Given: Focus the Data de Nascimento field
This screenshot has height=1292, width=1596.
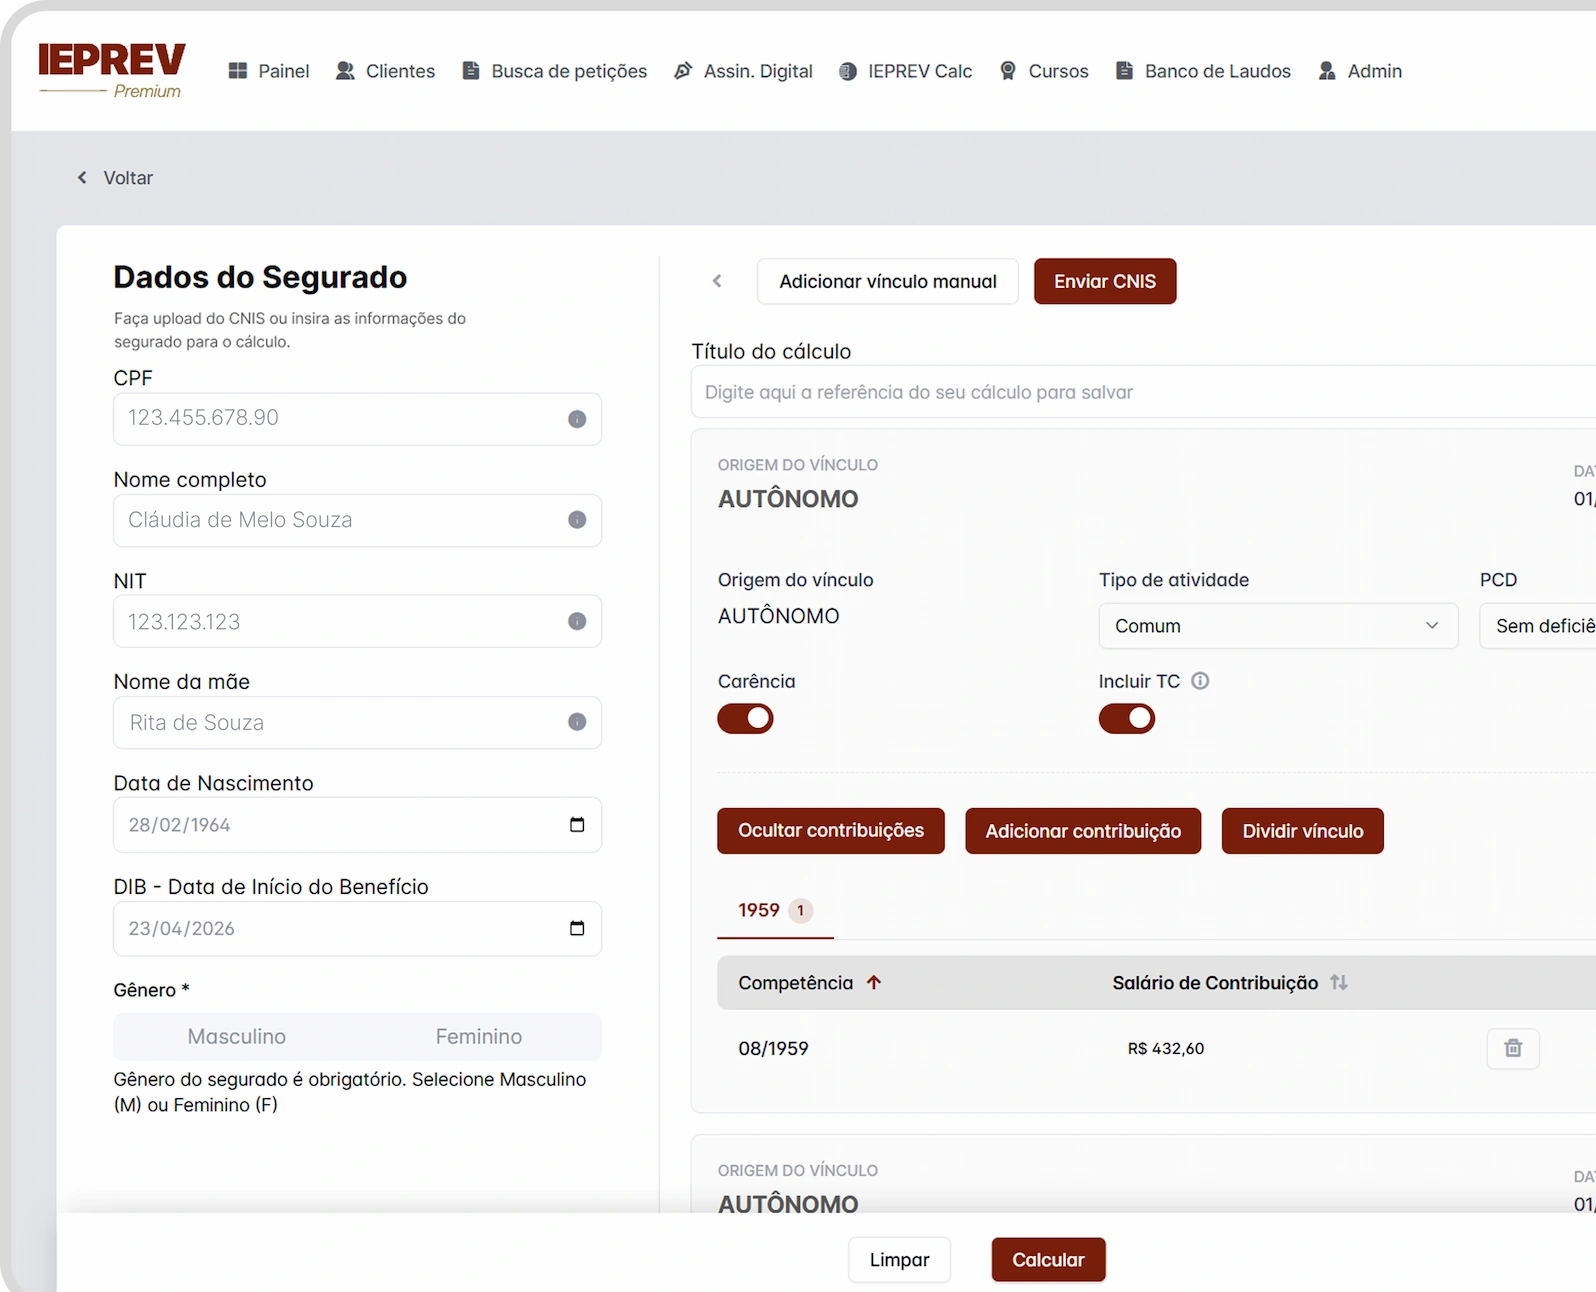Looking at the screenshot, I should click(358, 825).
